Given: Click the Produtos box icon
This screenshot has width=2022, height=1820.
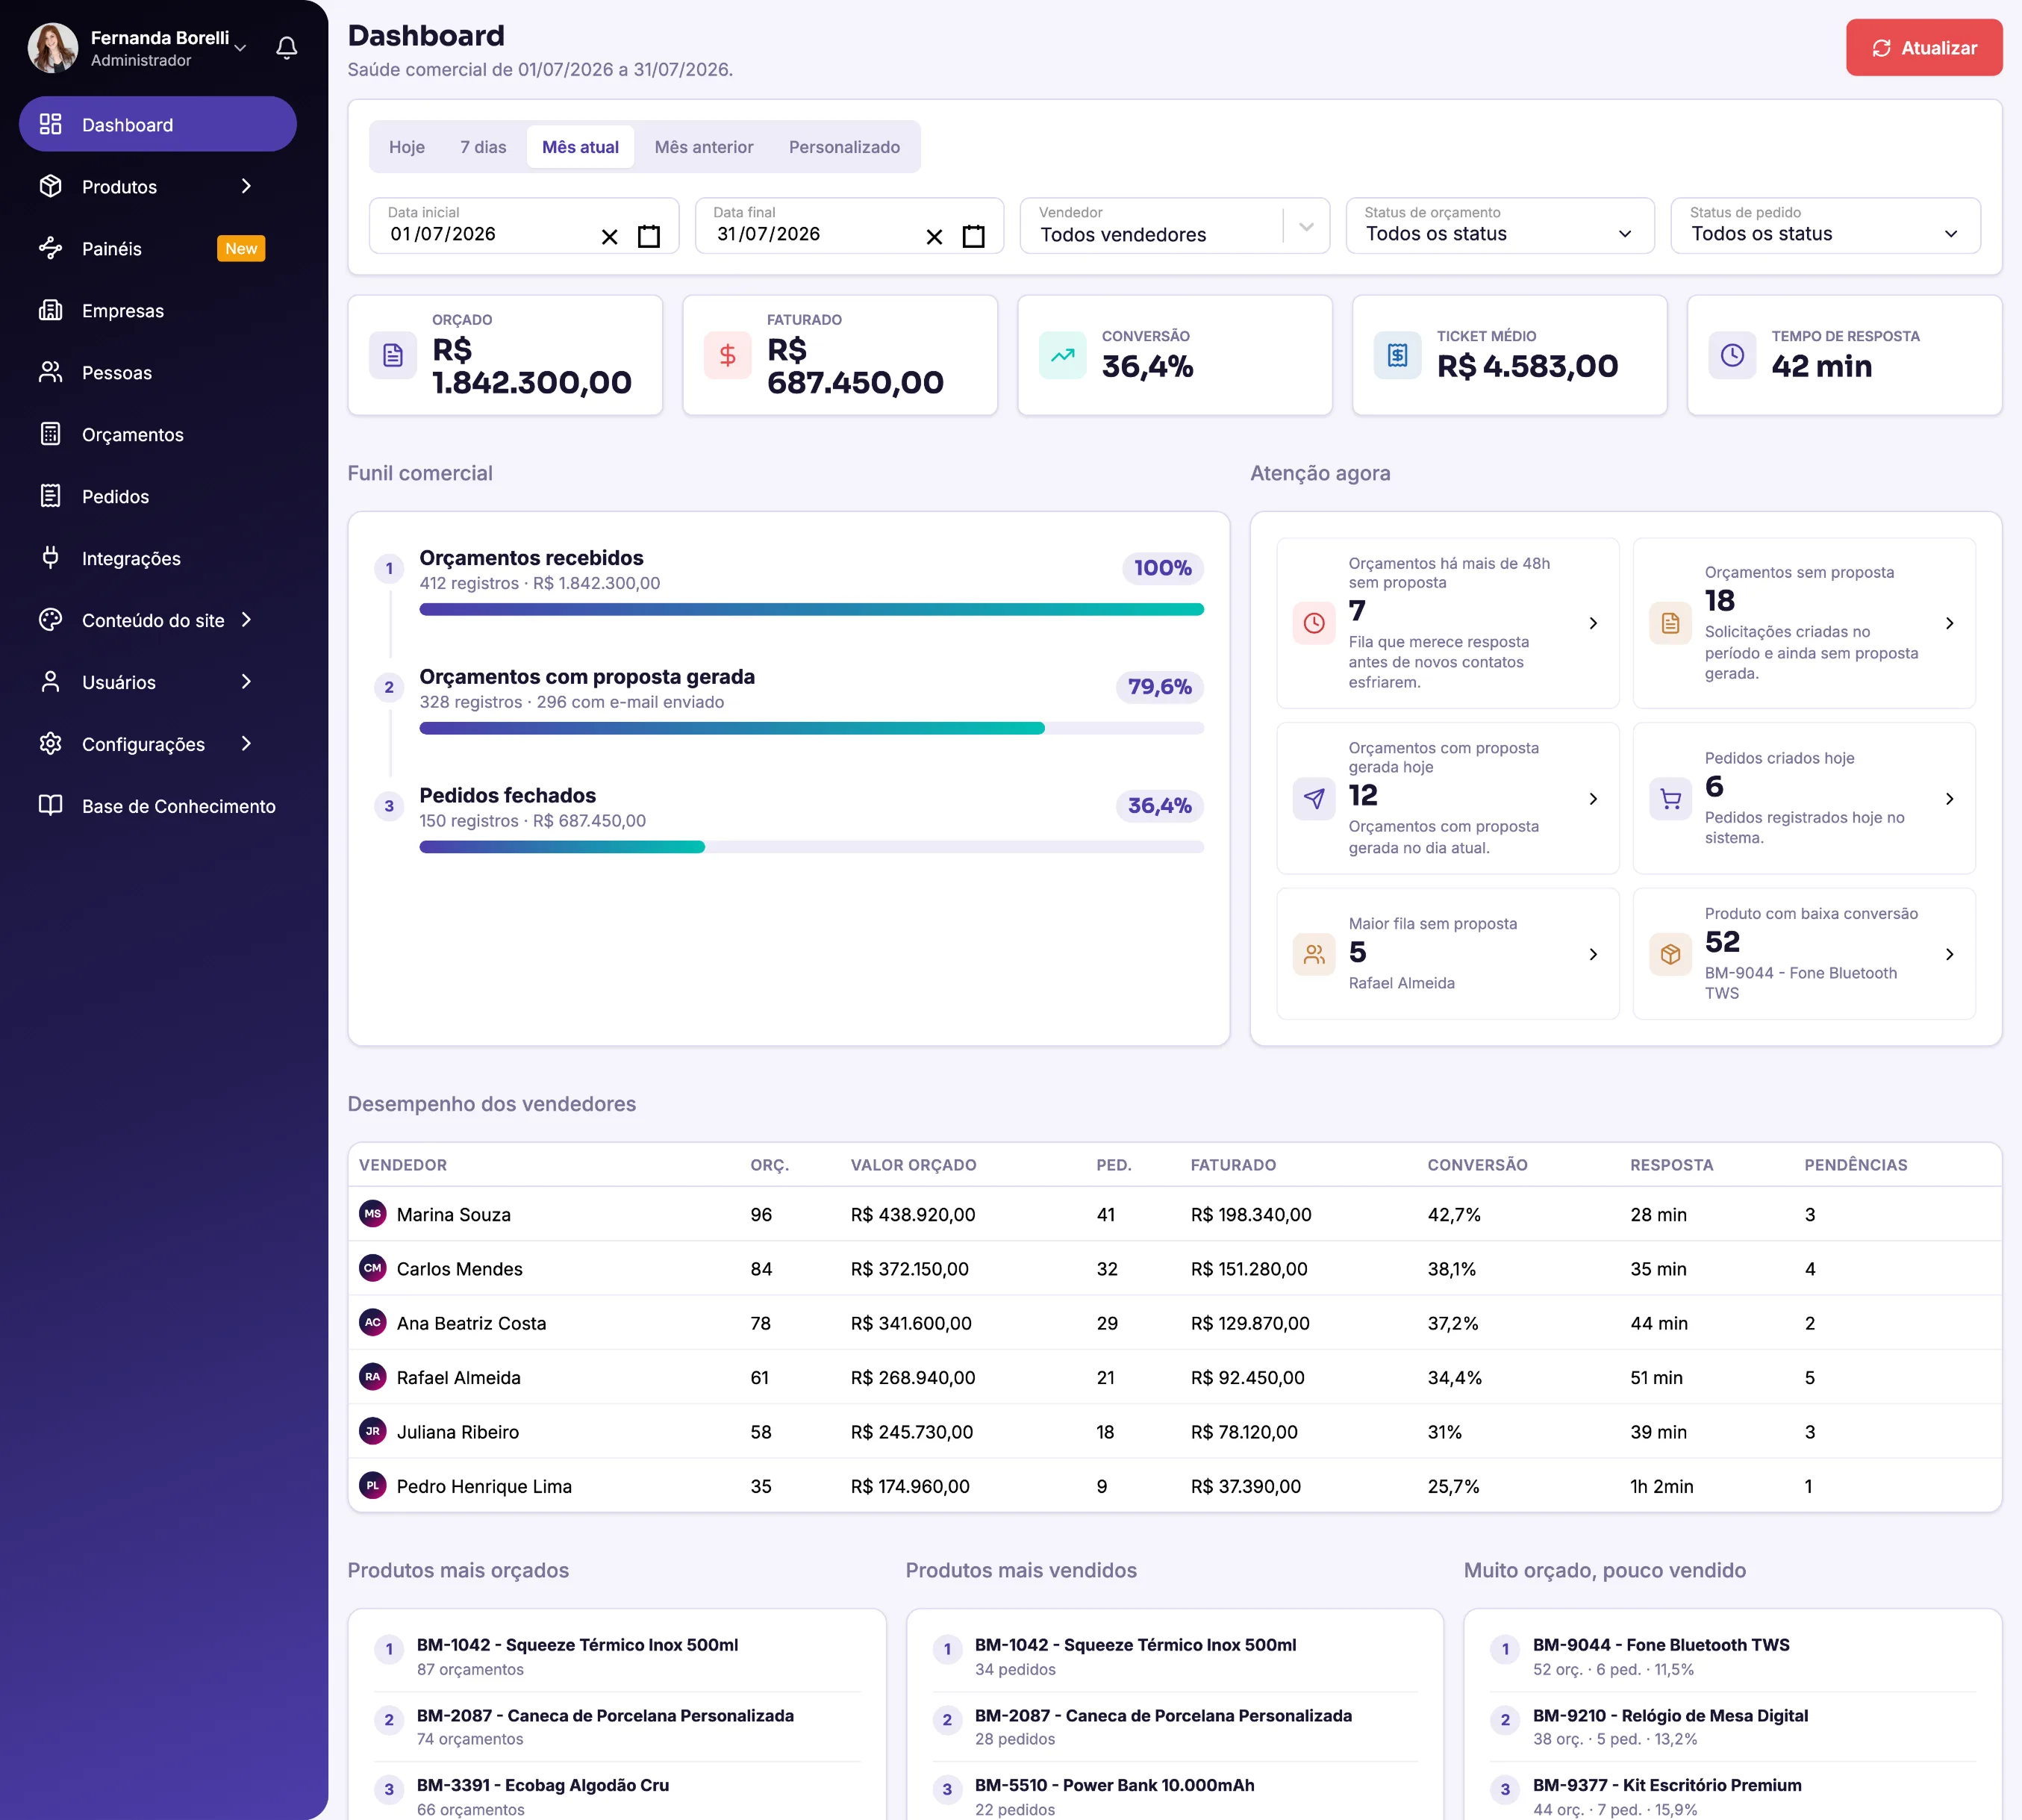Looking at the screenshot, I should pyautogui.click(x=50, y=186).
